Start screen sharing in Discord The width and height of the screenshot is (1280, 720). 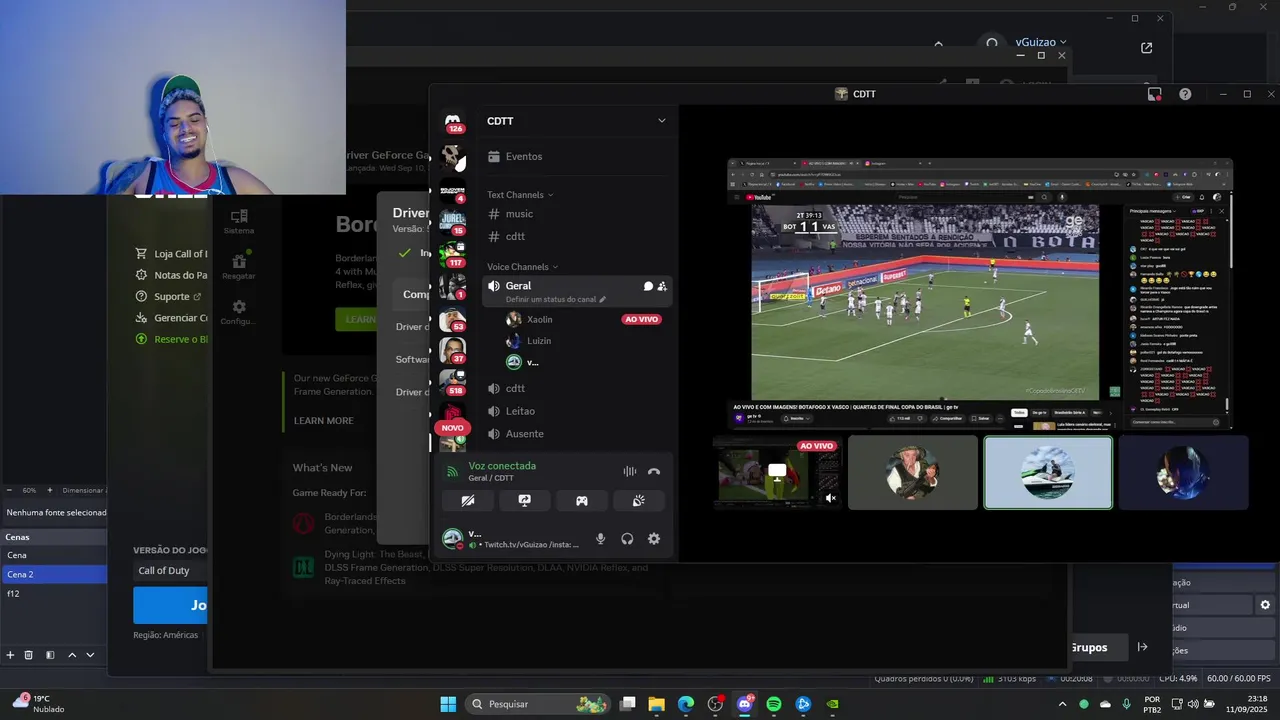coord(525,500)
